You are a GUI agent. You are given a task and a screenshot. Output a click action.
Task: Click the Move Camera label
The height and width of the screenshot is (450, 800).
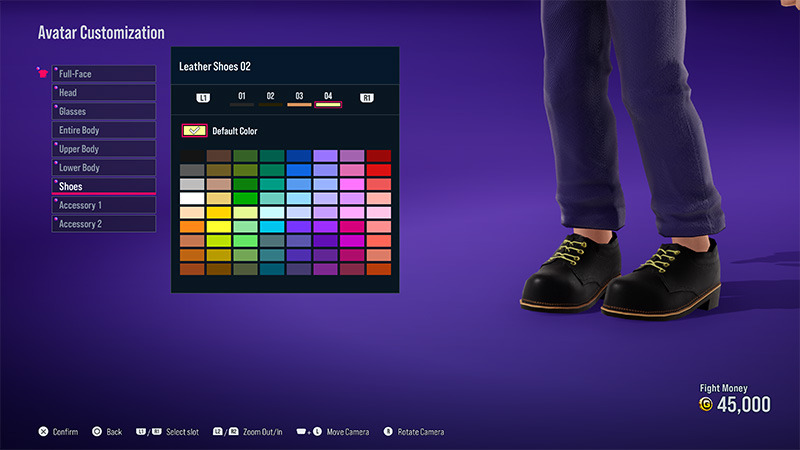(x=347, y=432)
